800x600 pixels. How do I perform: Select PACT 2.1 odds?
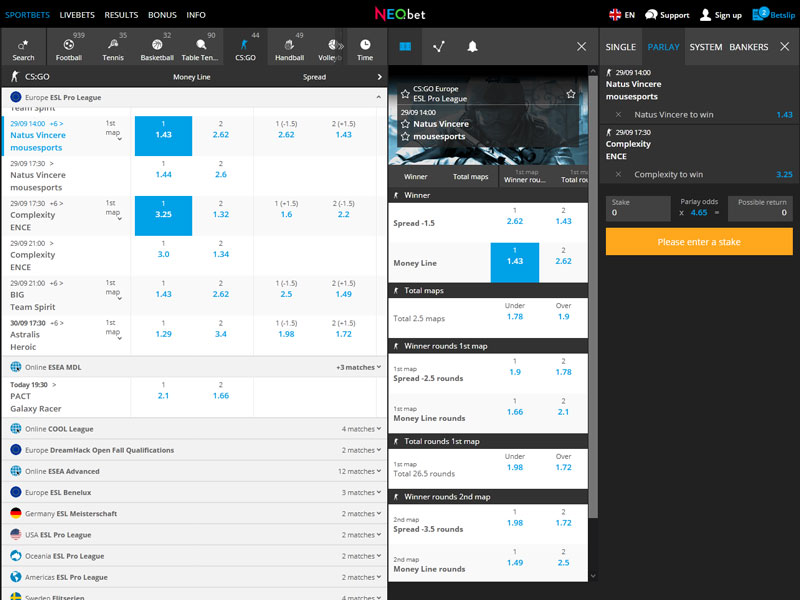coord(163,396)
